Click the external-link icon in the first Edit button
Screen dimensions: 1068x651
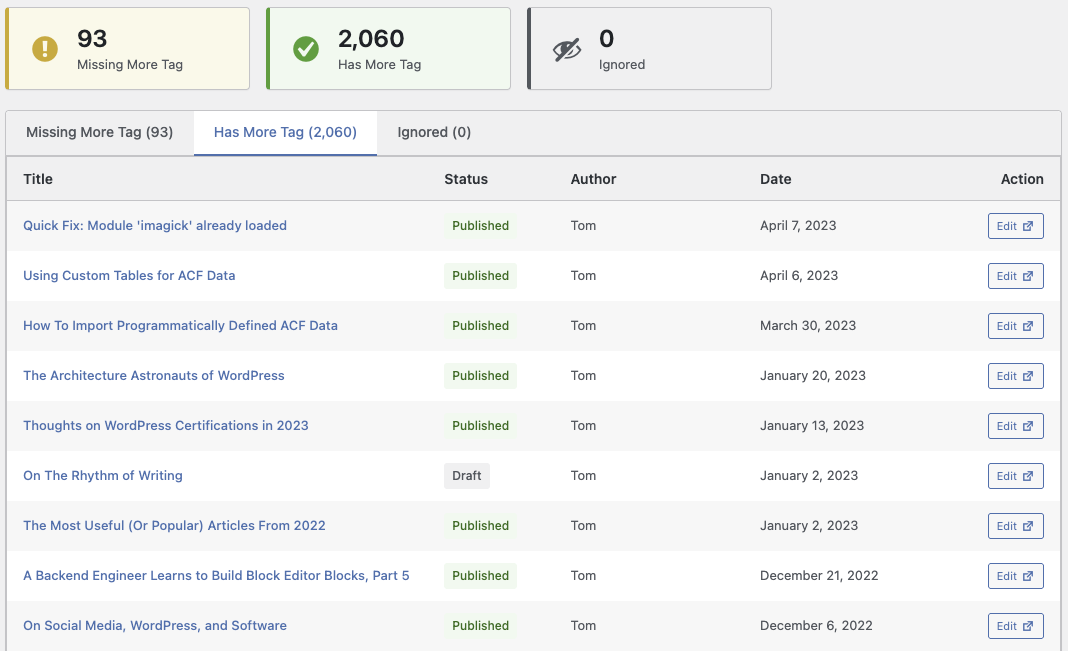pos(1029,226)
